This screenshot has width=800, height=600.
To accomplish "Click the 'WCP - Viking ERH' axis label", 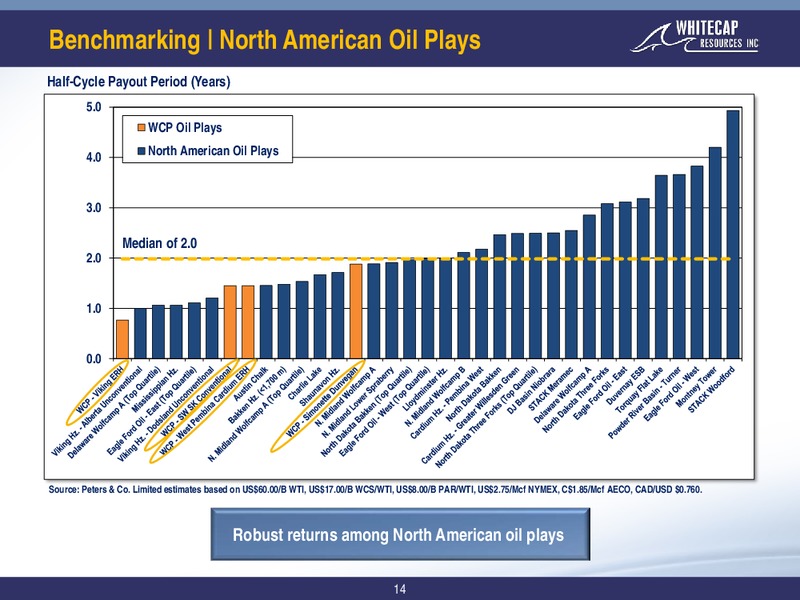I will (100, 389).
